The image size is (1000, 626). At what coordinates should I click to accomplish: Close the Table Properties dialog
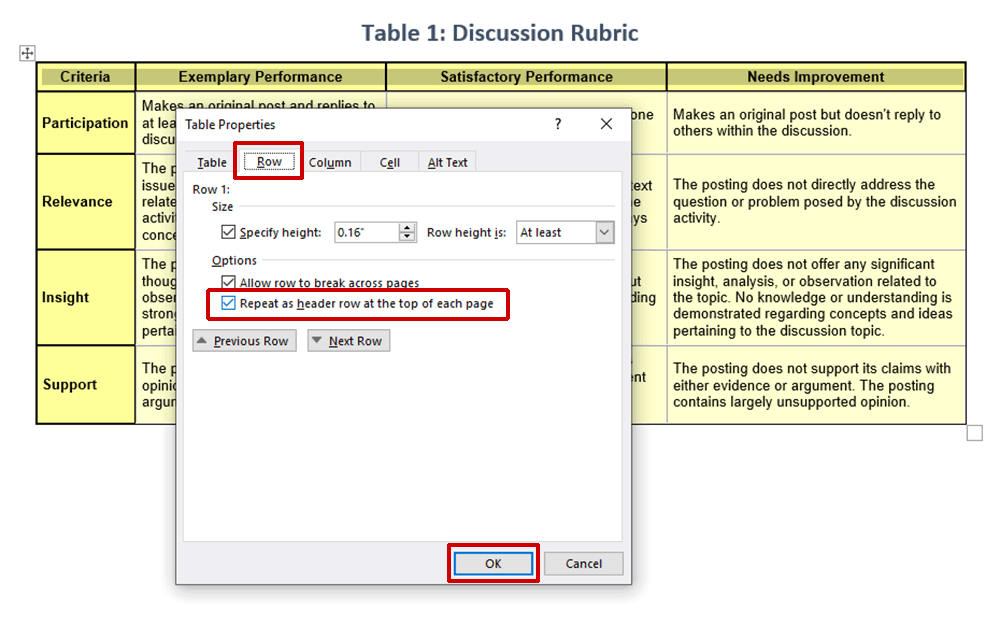pos(606,124)
